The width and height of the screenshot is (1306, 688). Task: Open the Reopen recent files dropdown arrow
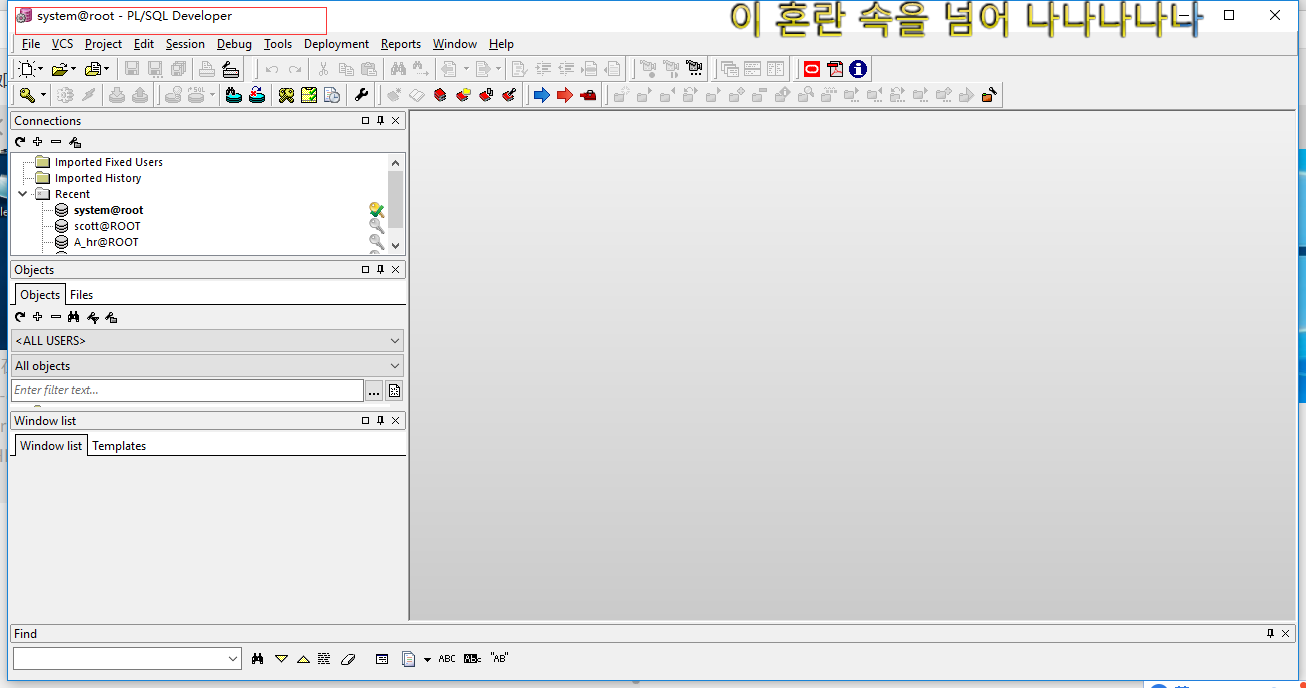107,69
